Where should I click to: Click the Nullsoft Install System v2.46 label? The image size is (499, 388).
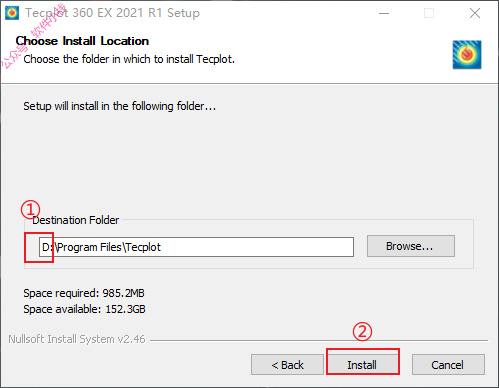tap(77, 339)
